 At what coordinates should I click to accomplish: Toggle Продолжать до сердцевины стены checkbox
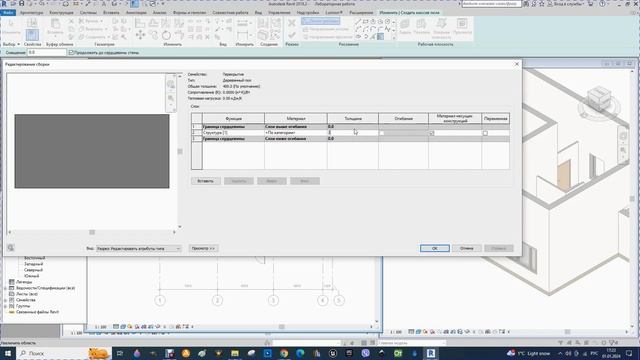pos(71,53)
